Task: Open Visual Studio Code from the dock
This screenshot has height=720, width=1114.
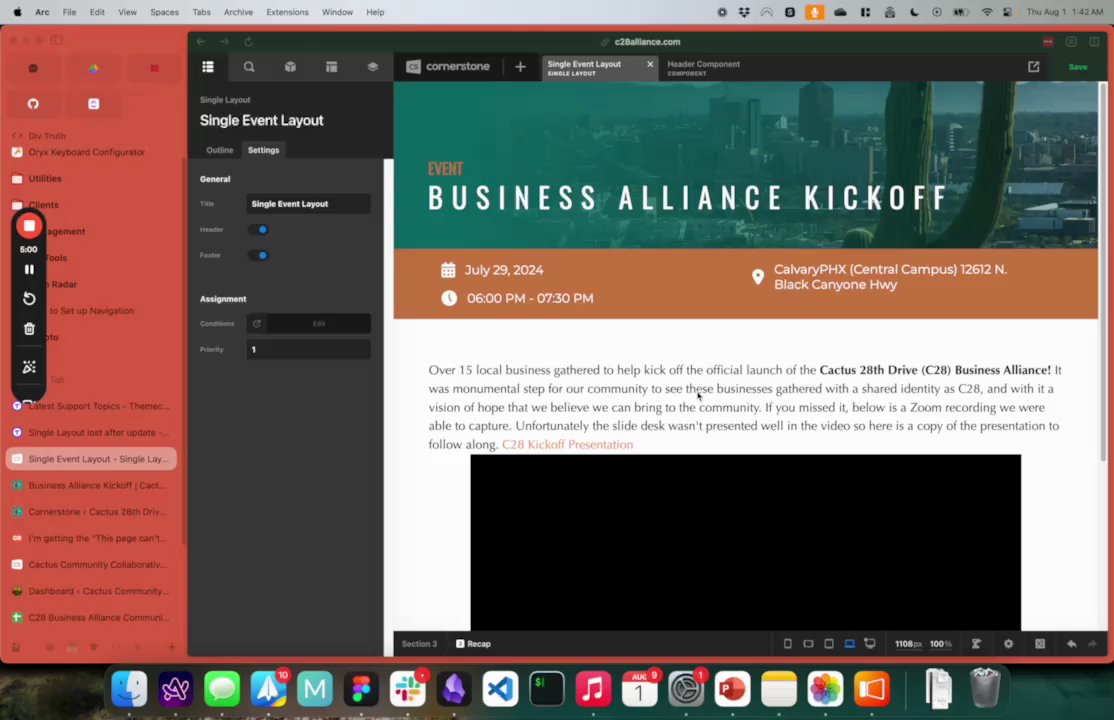Action: [x=500, y=689]
